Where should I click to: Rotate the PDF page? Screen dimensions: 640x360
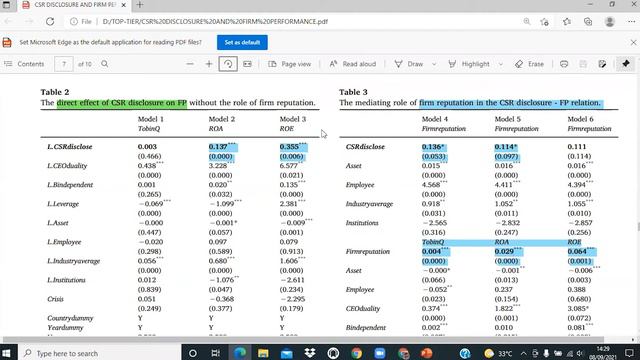coord(228,64)
